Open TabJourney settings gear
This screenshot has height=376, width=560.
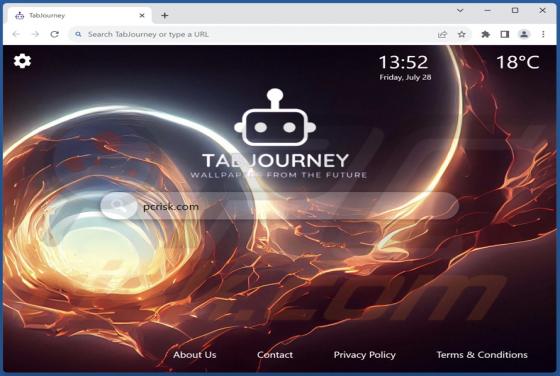point(22,61)
